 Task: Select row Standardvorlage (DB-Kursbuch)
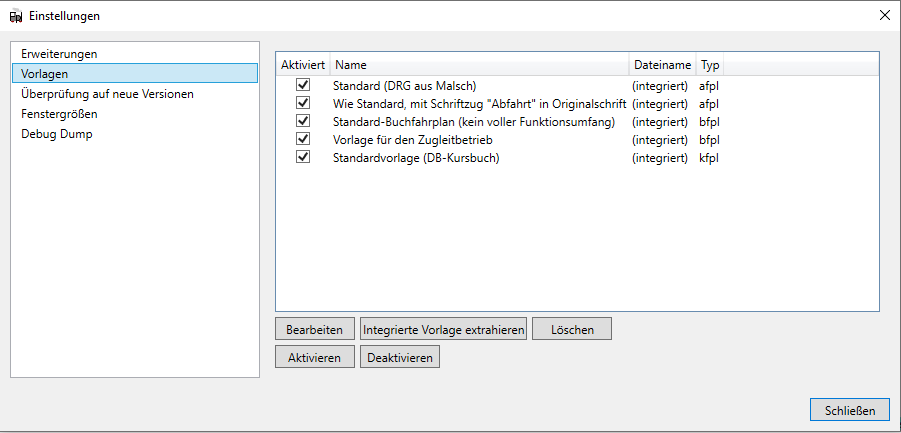577,158
